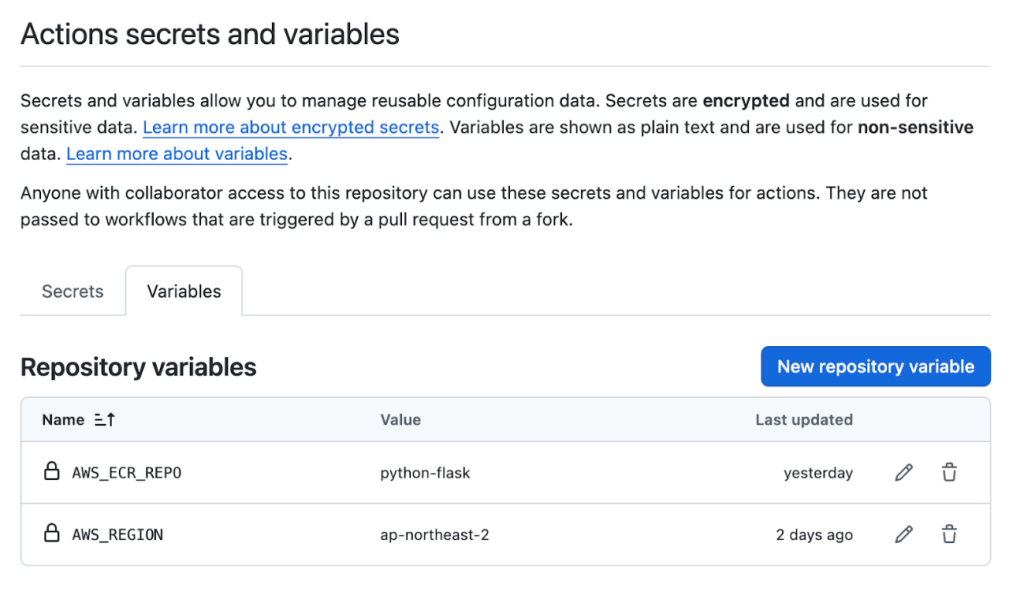The width and height of the screenshot is (1024, 595).
Task: Click the pencil icon for AWS_REGION
Action: pyautogui.click(x=903, y=535)
